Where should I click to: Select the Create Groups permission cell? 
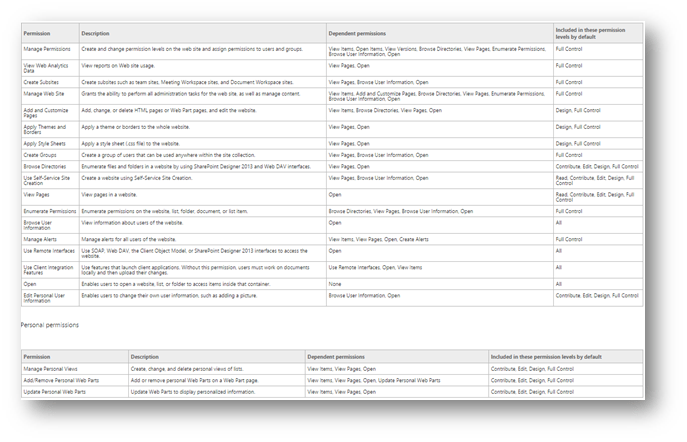(40, 155)
